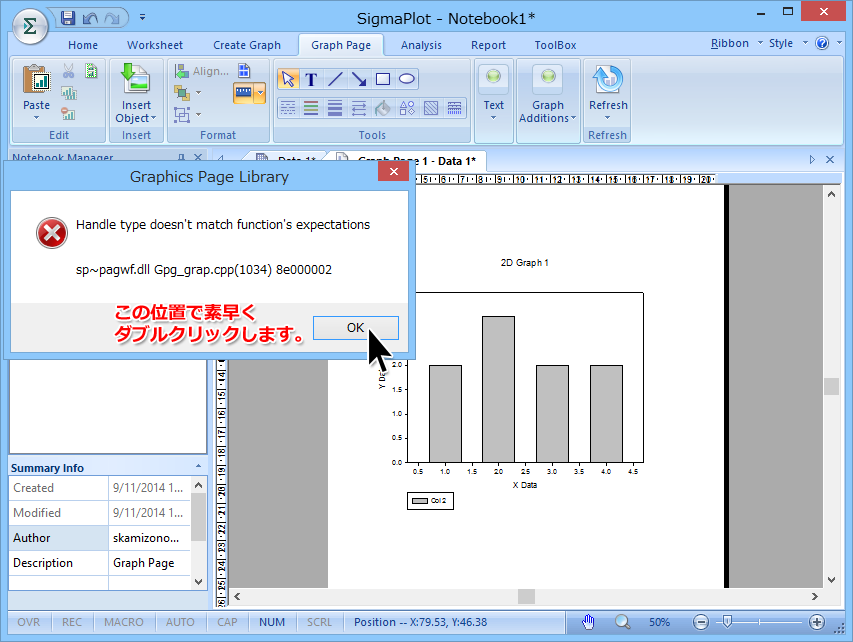Select the Ellipse drawing tool
This screenshot has height=642, width=853.
pyautogui.click(x=407, y=79)
